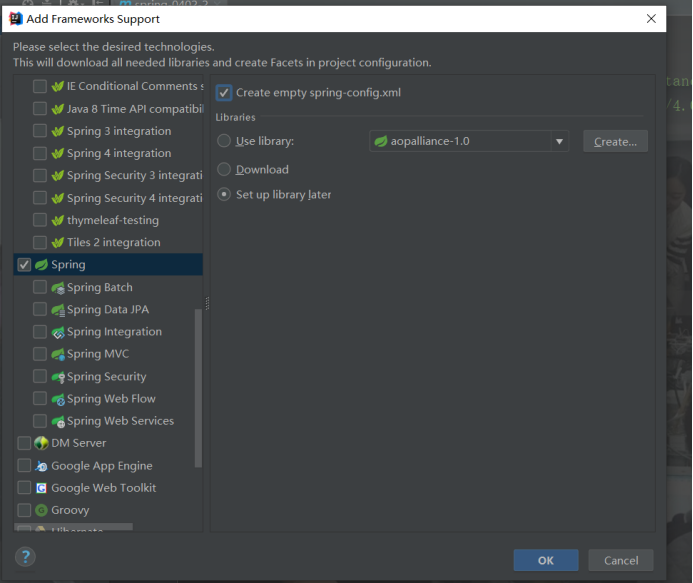Check the thymeleaf-testing checkbox

tap(40, 220)
